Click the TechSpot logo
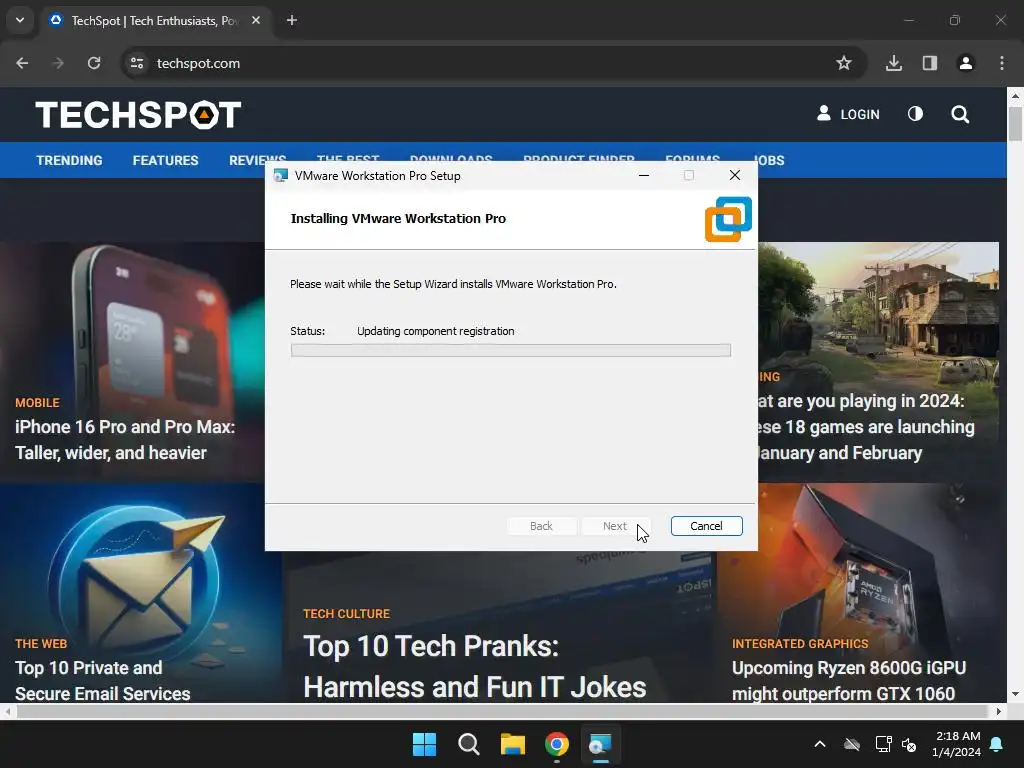The width and height of the screenshot is (1024, 768). pyautogui.click(x=138, y=115)
